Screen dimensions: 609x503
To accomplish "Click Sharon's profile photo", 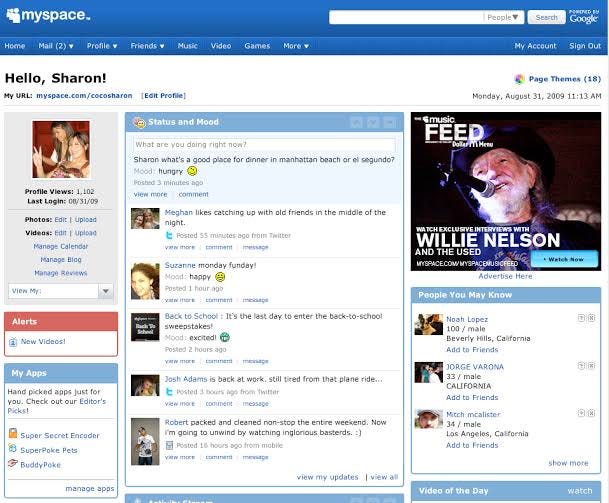I will tap(61, 150).
